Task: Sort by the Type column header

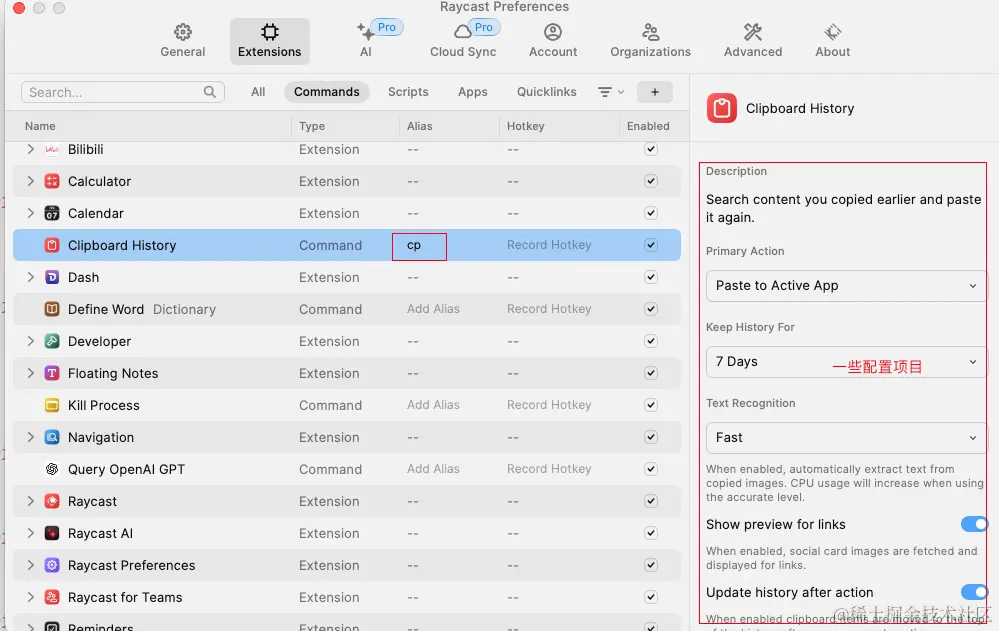Action: pos(312,126)
